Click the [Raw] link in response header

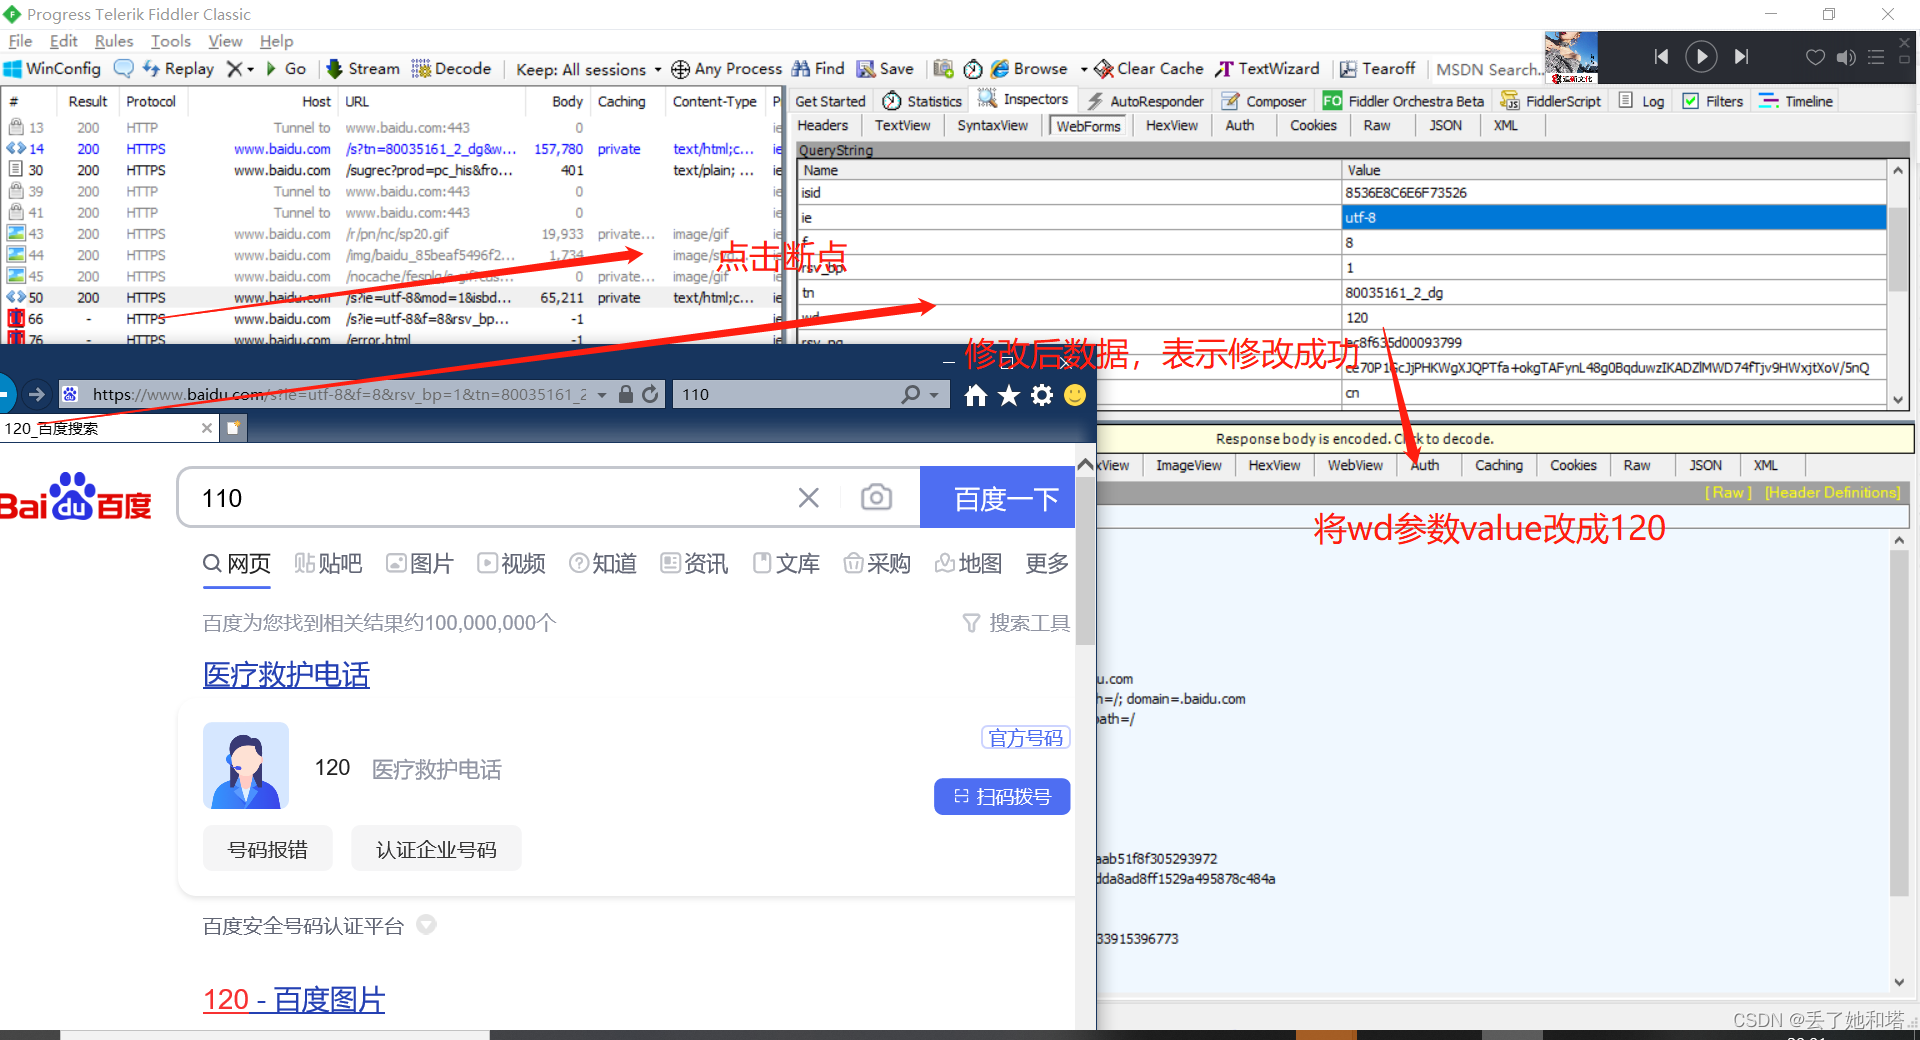pyautogui.click(x=1728, y=492)
